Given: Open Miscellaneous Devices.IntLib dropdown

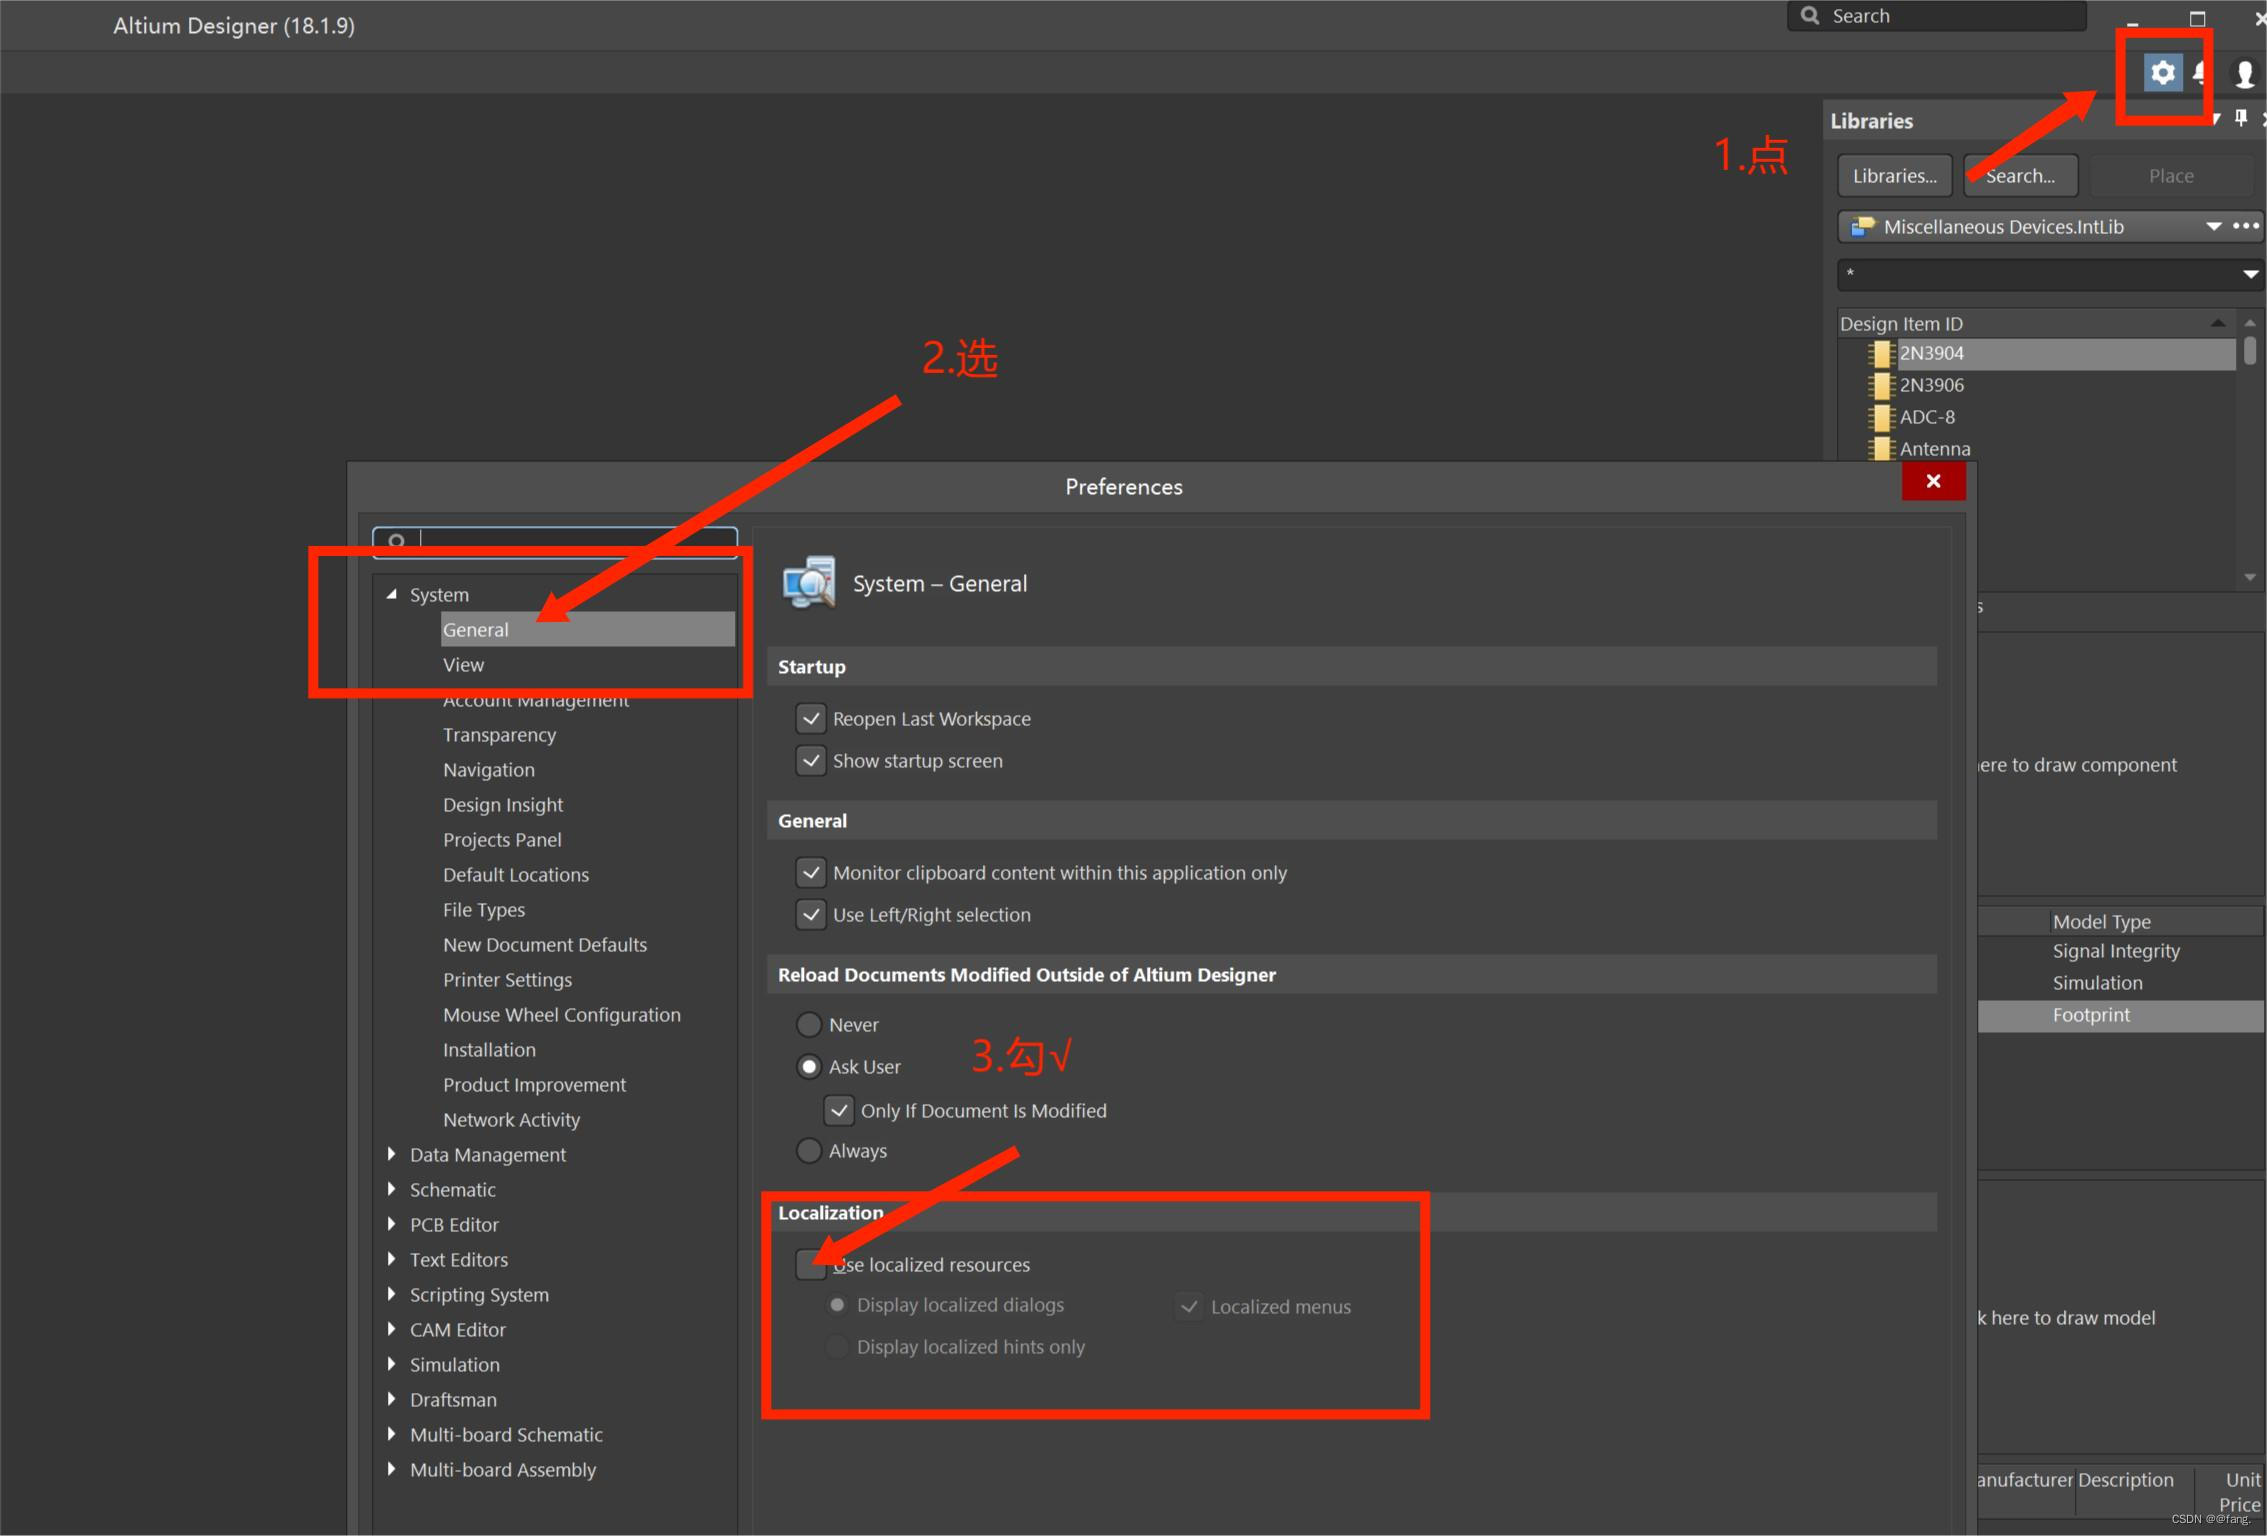Looking at the screenshot, I should [2213, 227].
